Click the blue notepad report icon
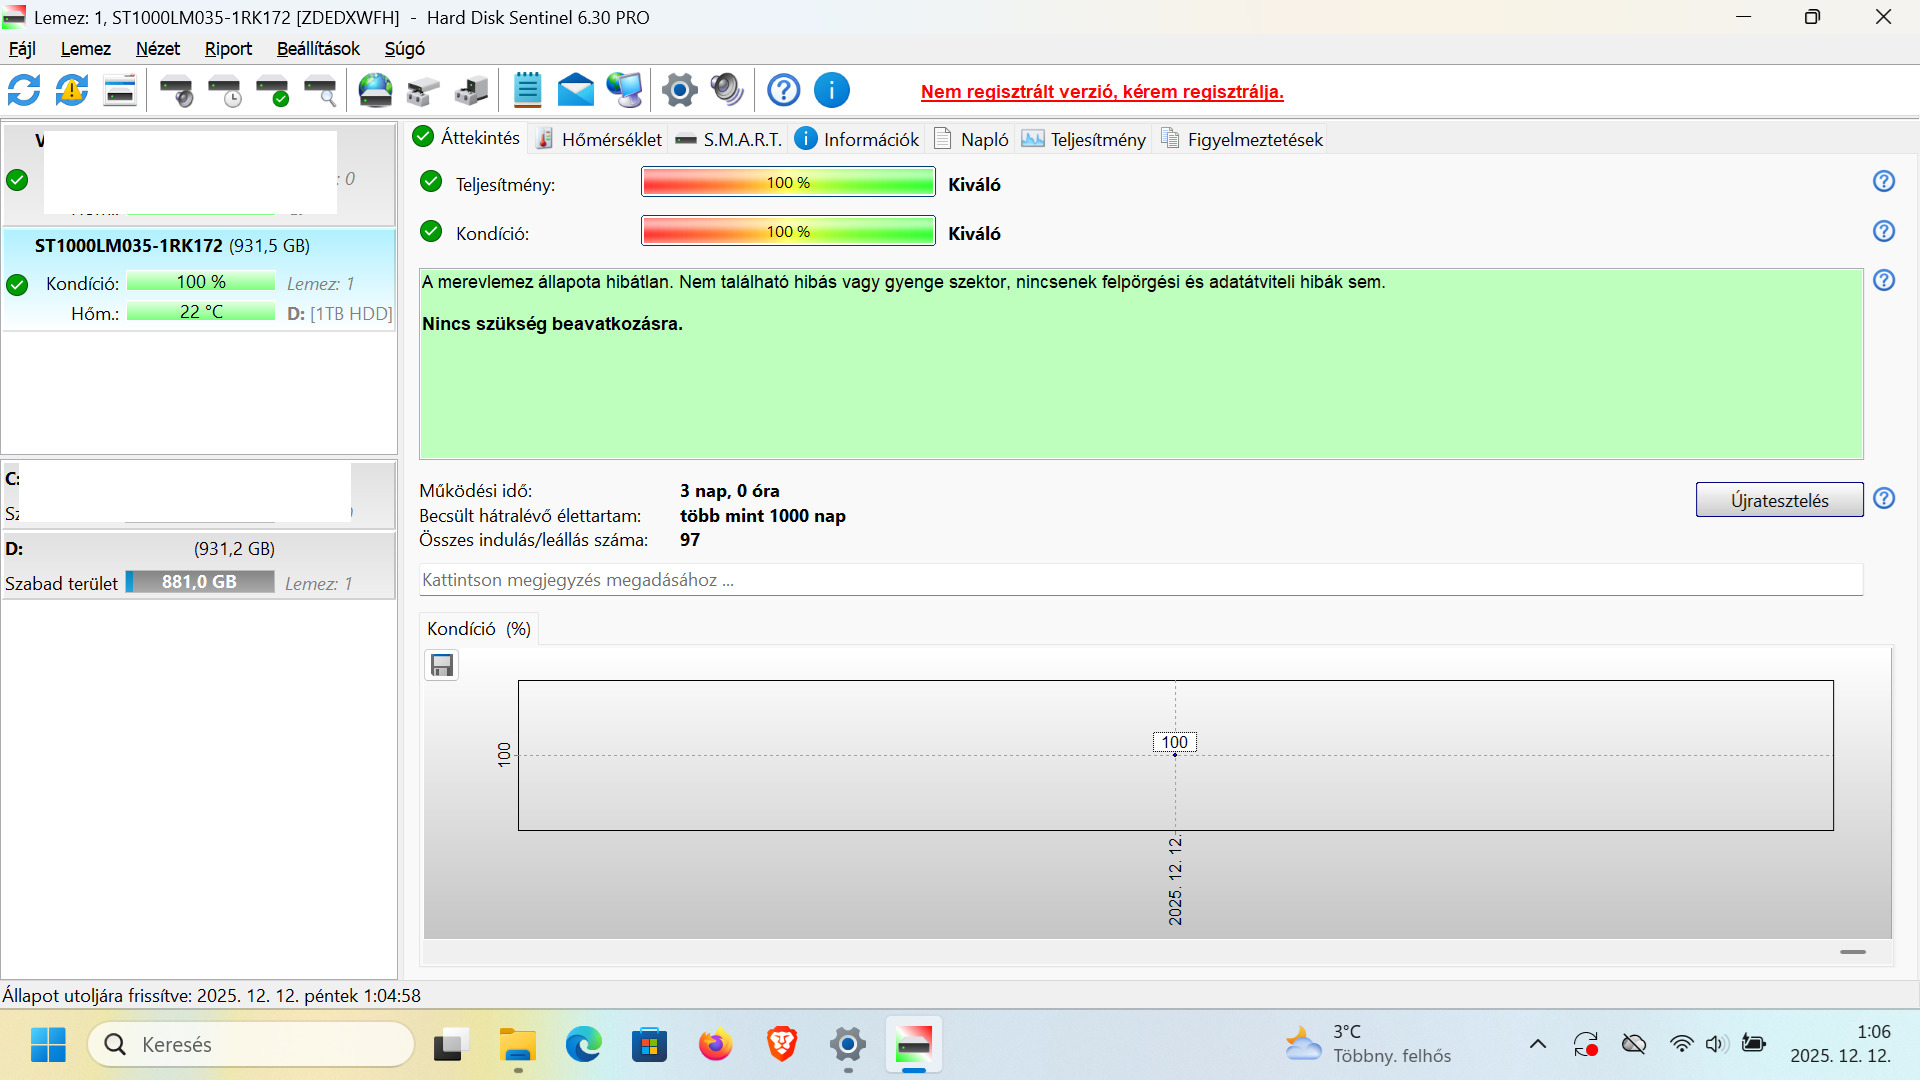Viewport: 1920px width, 1080px height. point(527,91)
